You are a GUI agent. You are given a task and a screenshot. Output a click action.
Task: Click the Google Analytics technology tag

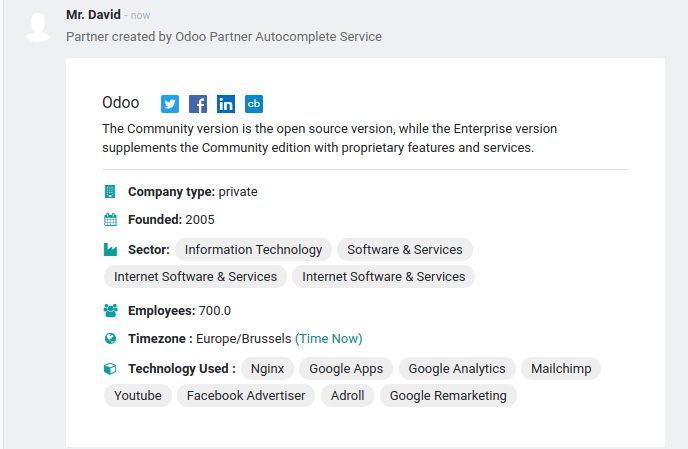tap(457, 368)
